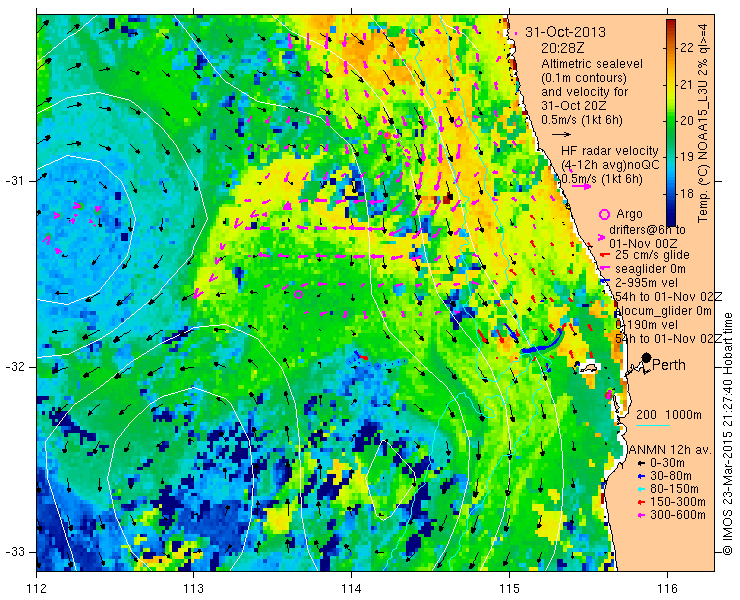Click the IMOS copyright timestamp text
740x600 pixels.
click(727, 434)
